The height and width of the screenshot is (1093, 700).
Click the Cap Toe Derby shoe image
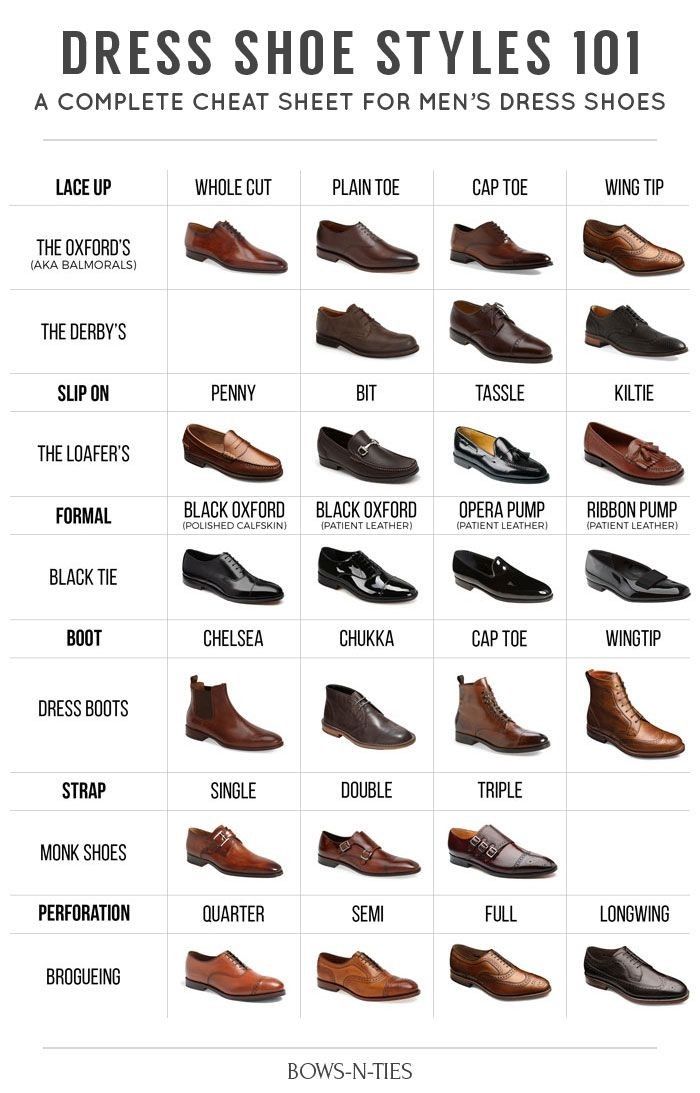[500, 330]
